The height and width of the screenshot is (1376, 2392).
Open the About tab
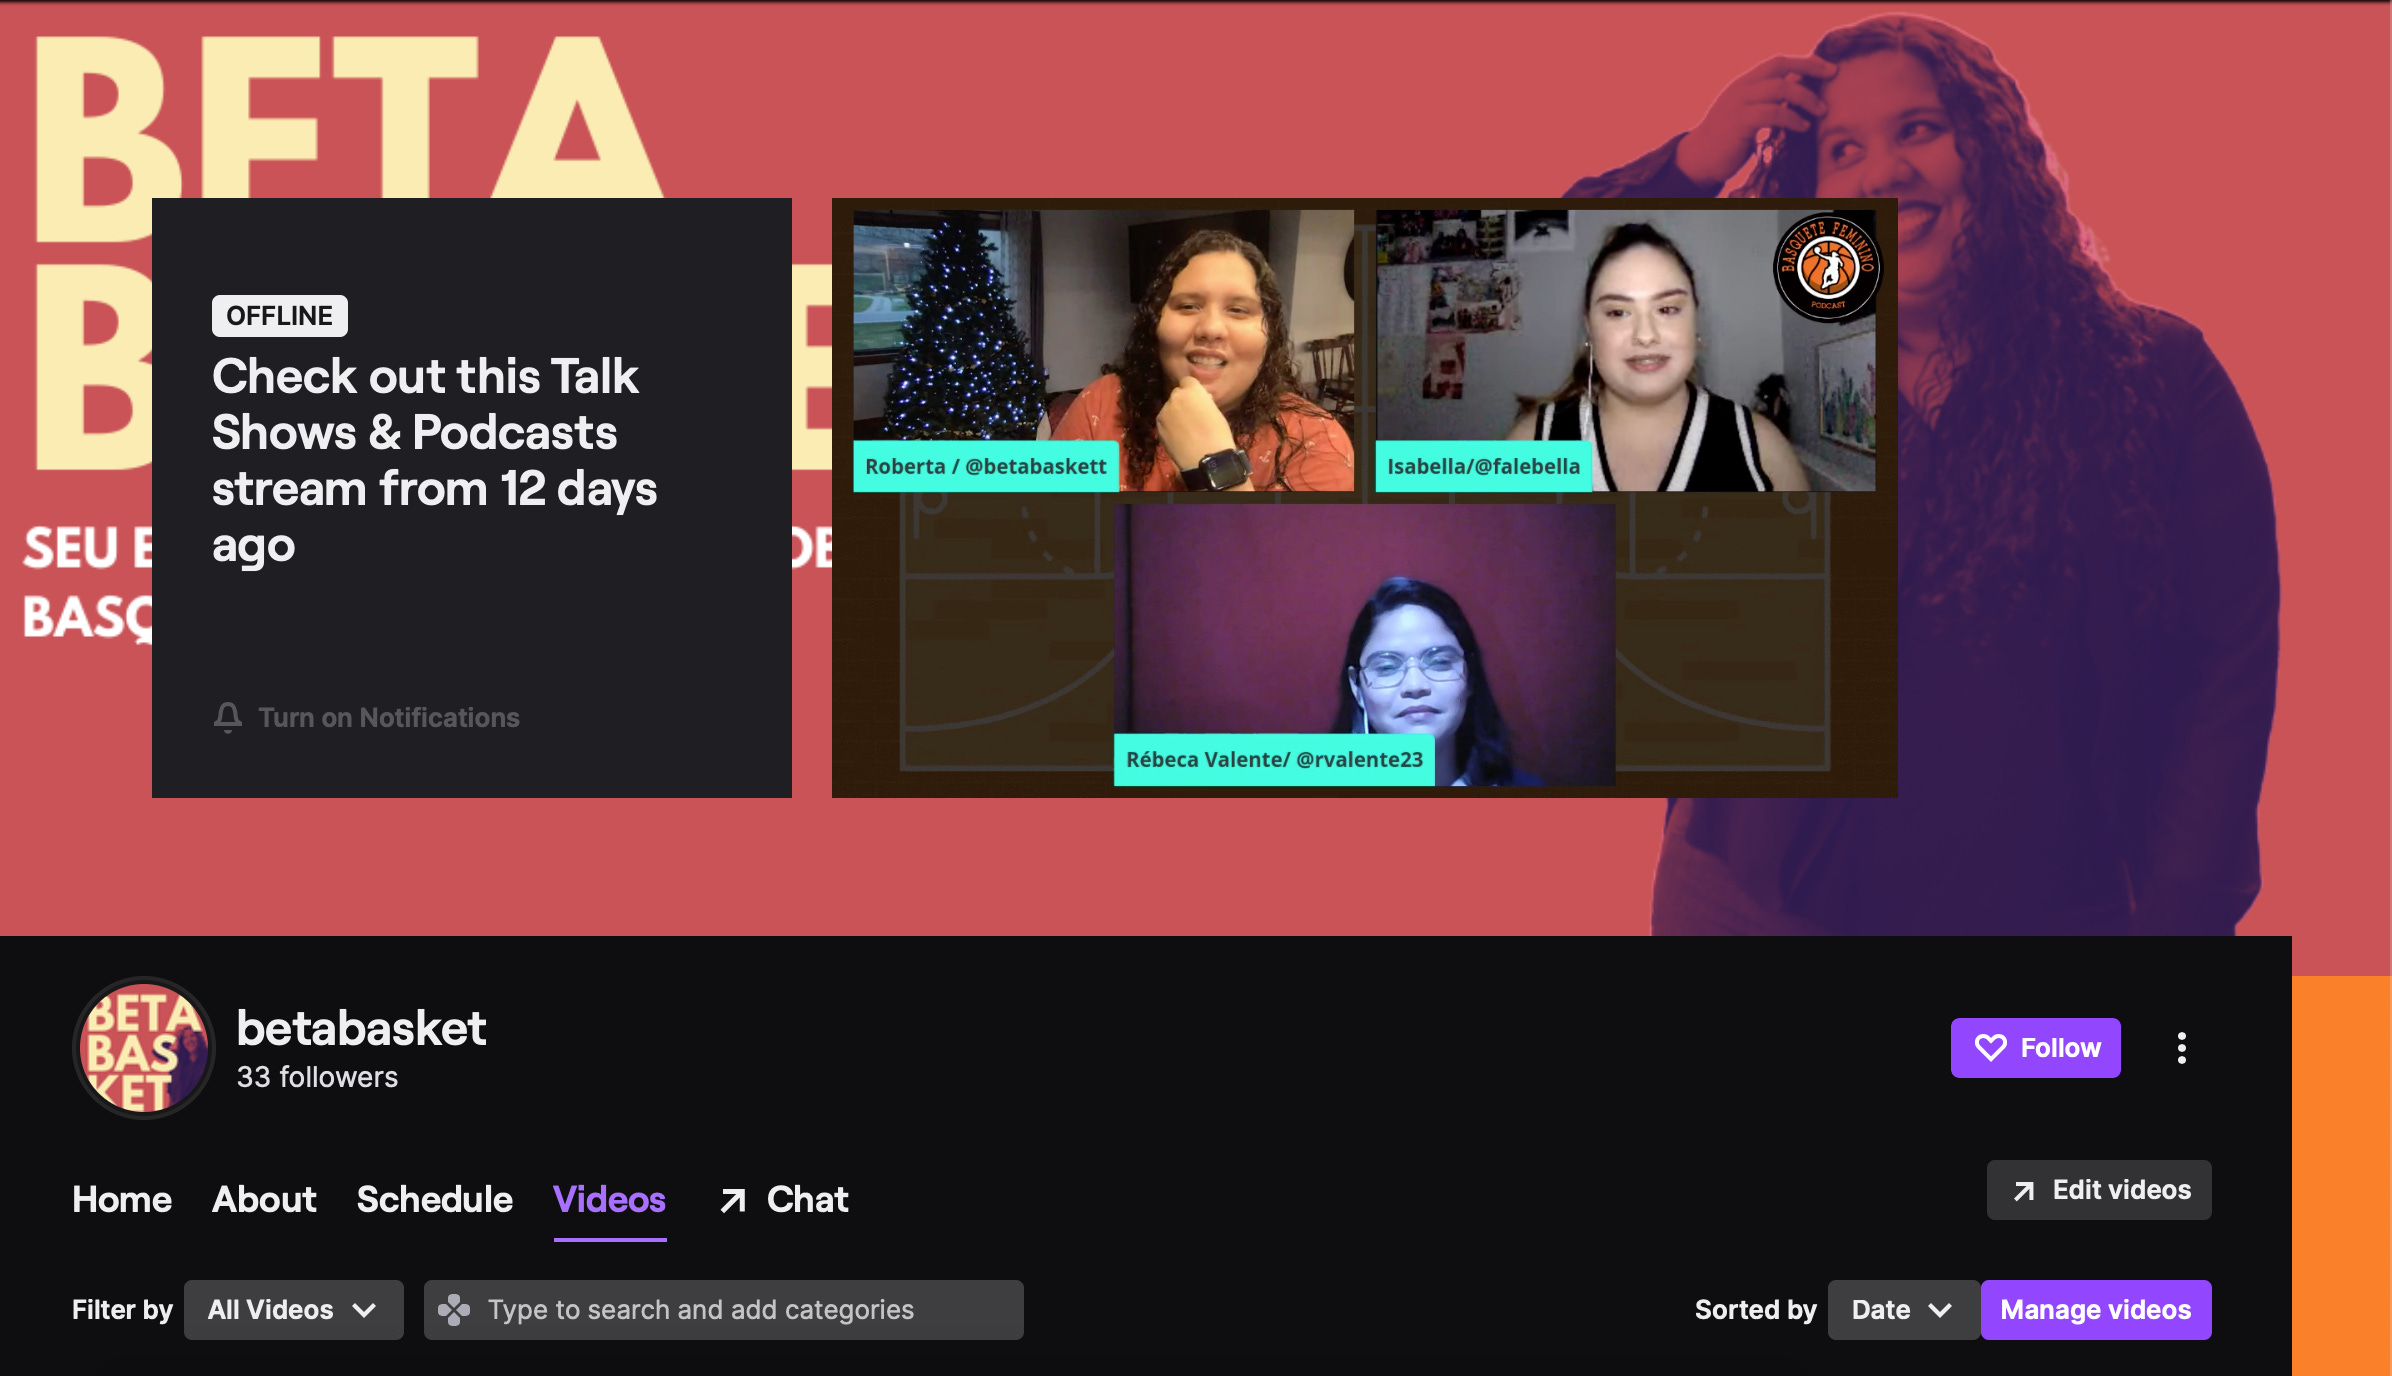click(x=264, y=1199)
